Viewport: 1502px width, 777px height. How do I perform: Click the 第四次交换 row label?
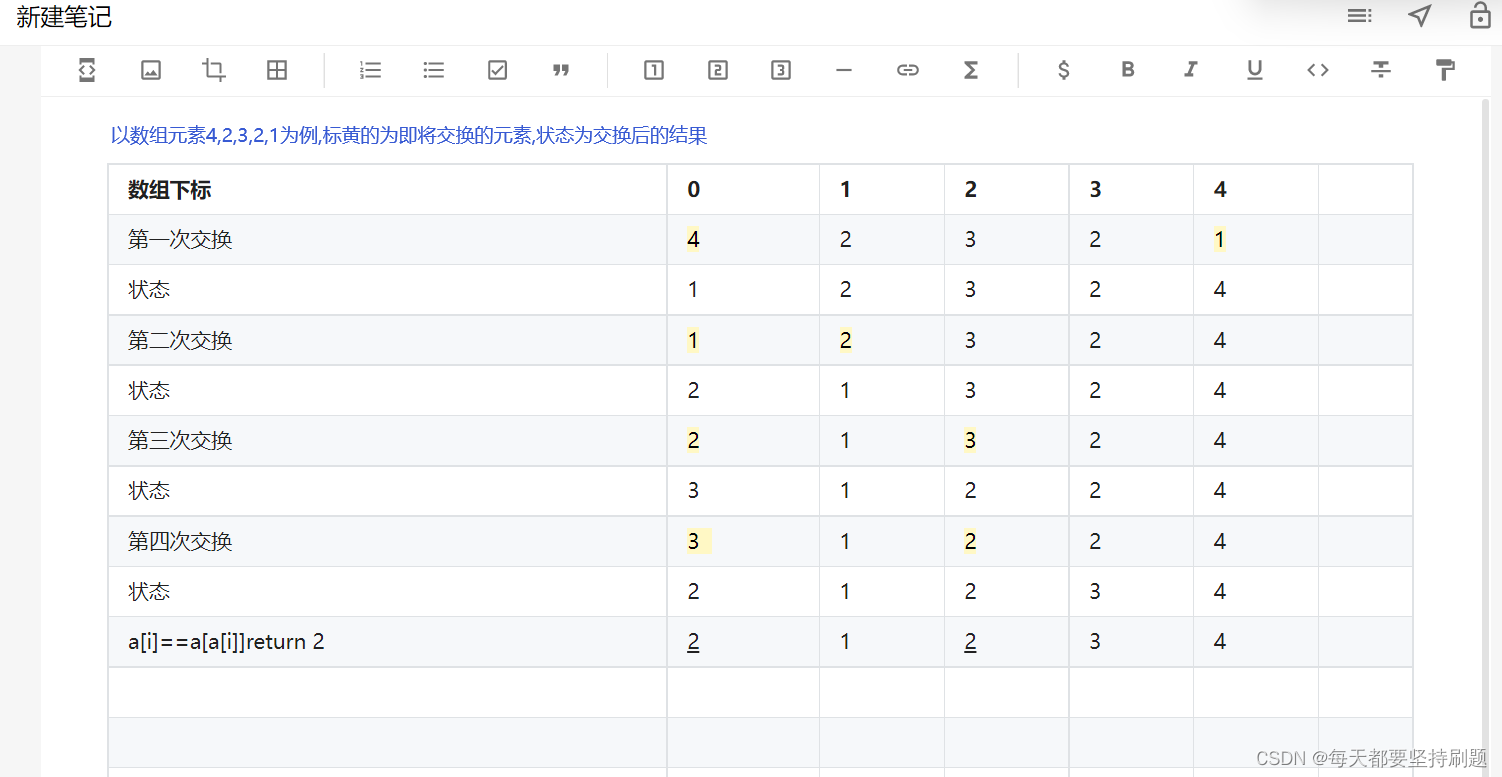pyautogui.click(x=180, y=542)
